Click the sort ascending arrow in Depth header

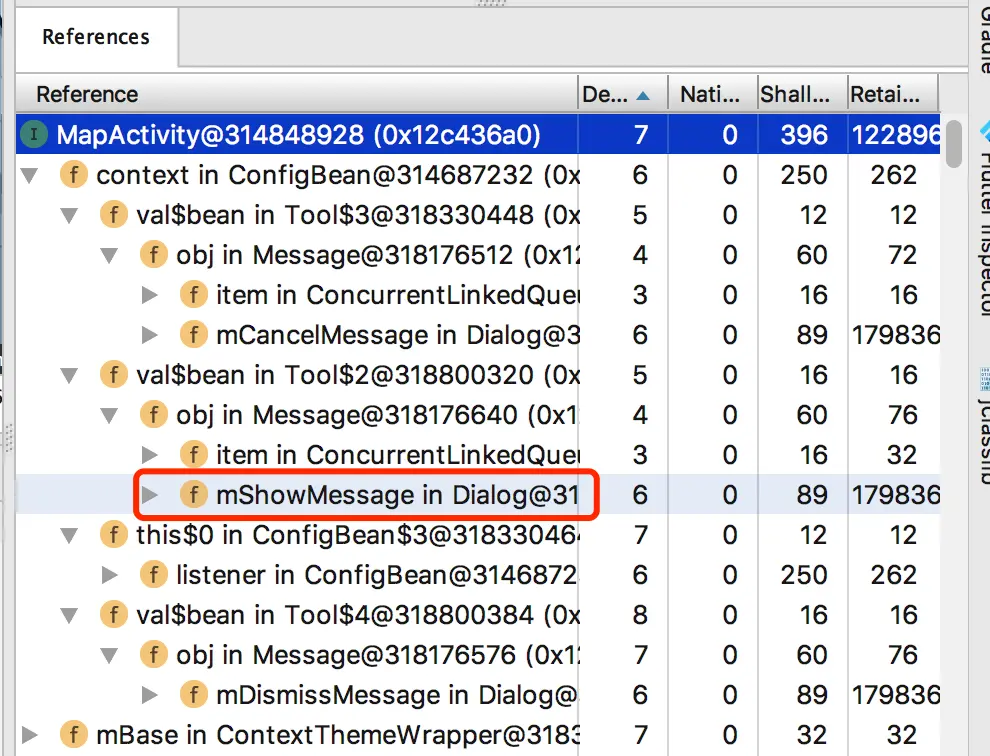click(643, 96)
